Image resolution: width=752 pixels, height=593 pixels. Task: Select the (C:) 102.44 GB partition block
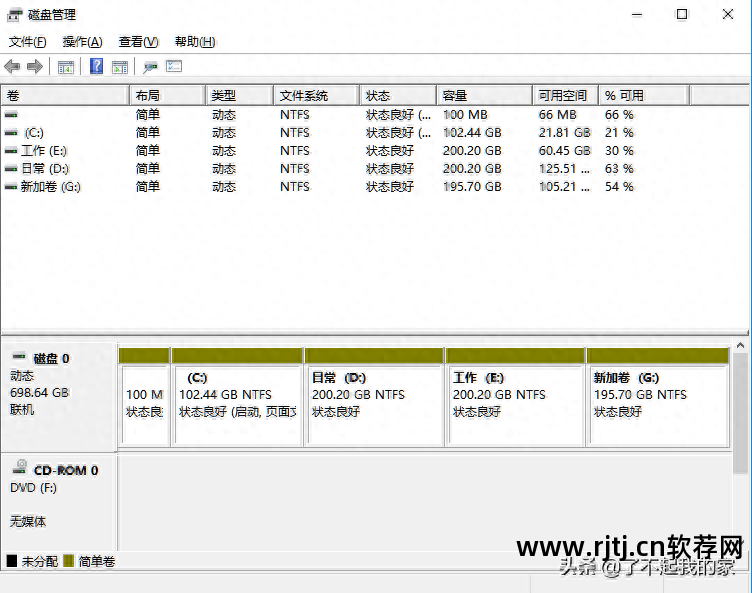(237, 402)
